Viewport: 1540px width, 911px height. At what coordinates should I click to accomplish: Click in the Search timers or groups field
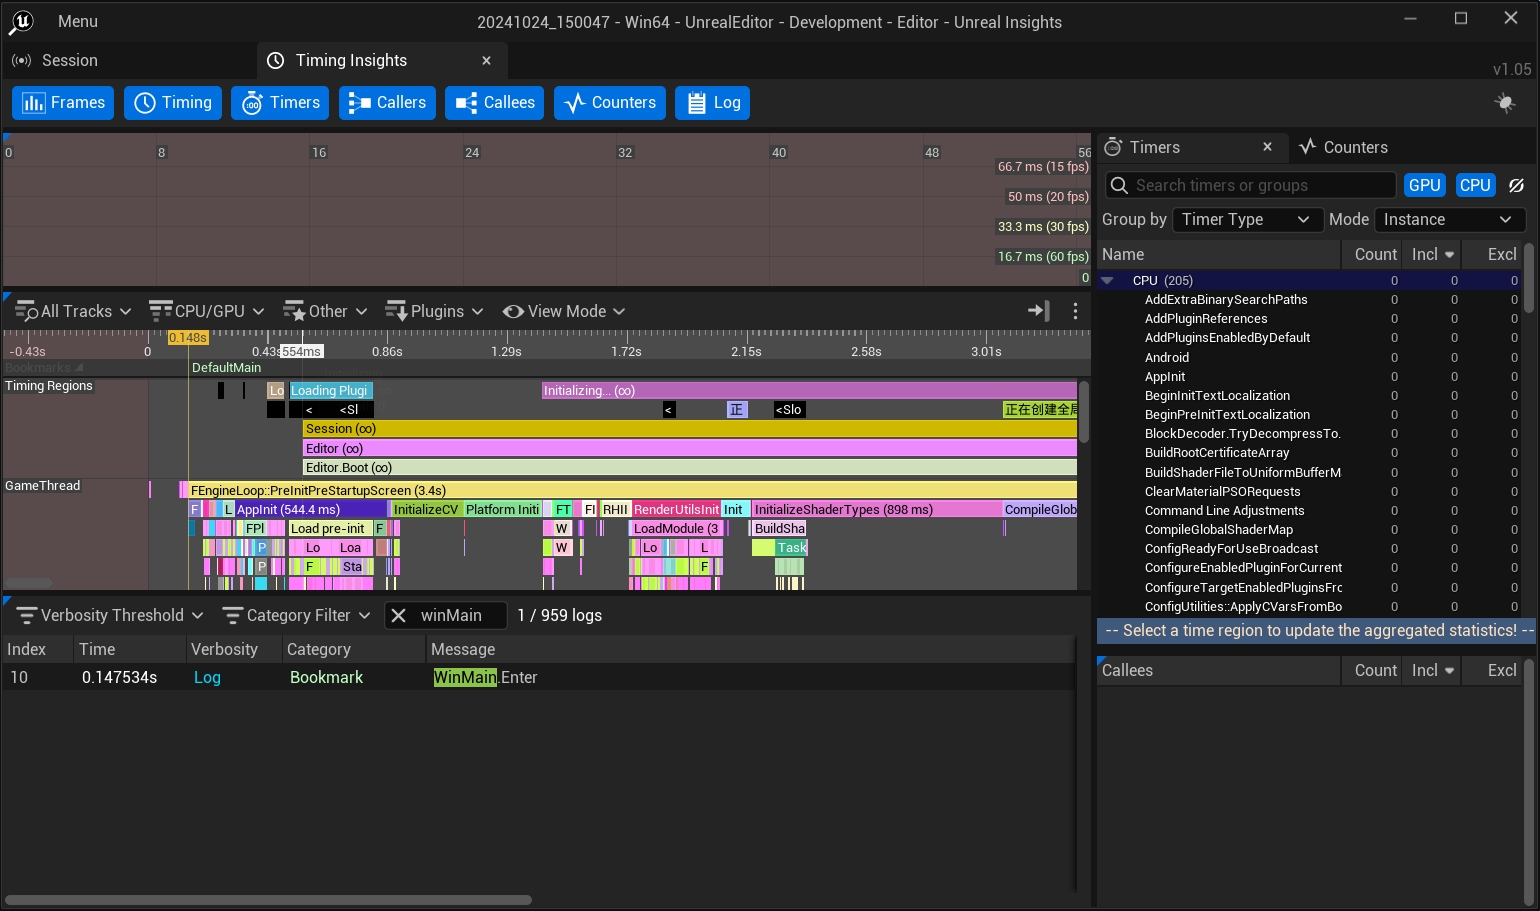click(1250, 185)
